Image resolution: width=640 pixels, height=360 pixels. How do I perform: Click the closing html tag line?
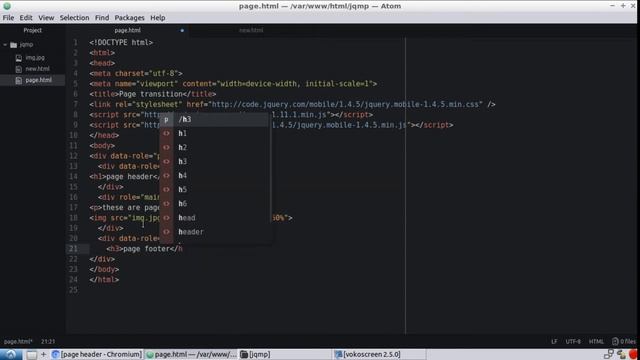104,280
